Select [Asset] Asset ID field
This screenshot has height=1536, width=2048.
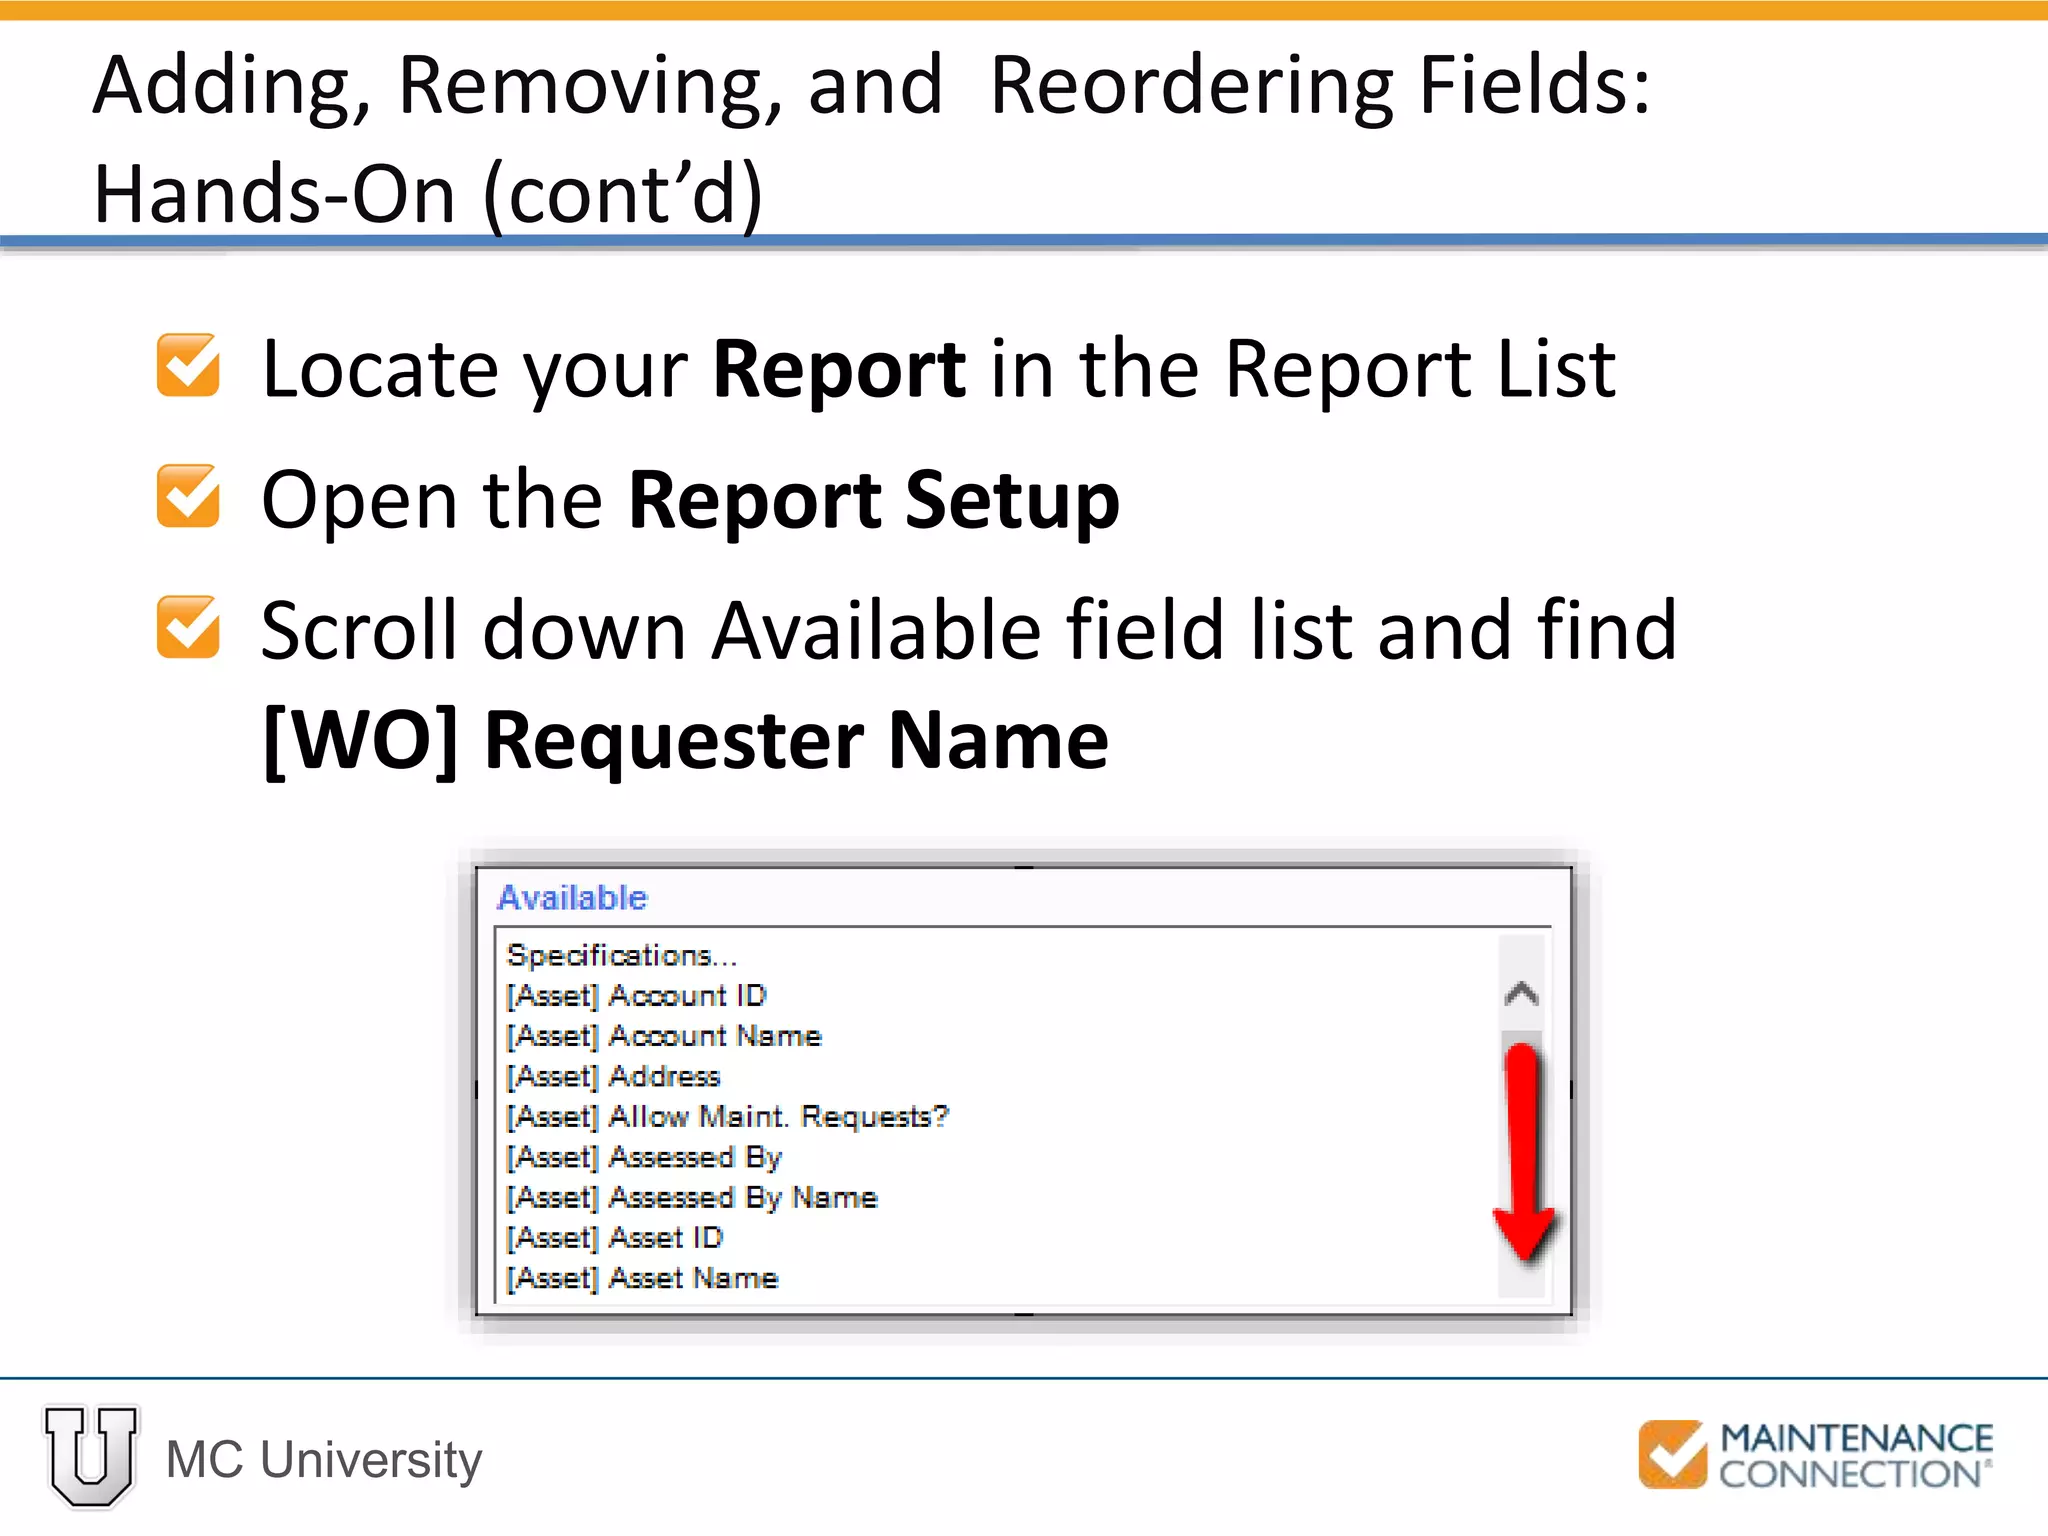(614, 1238)
